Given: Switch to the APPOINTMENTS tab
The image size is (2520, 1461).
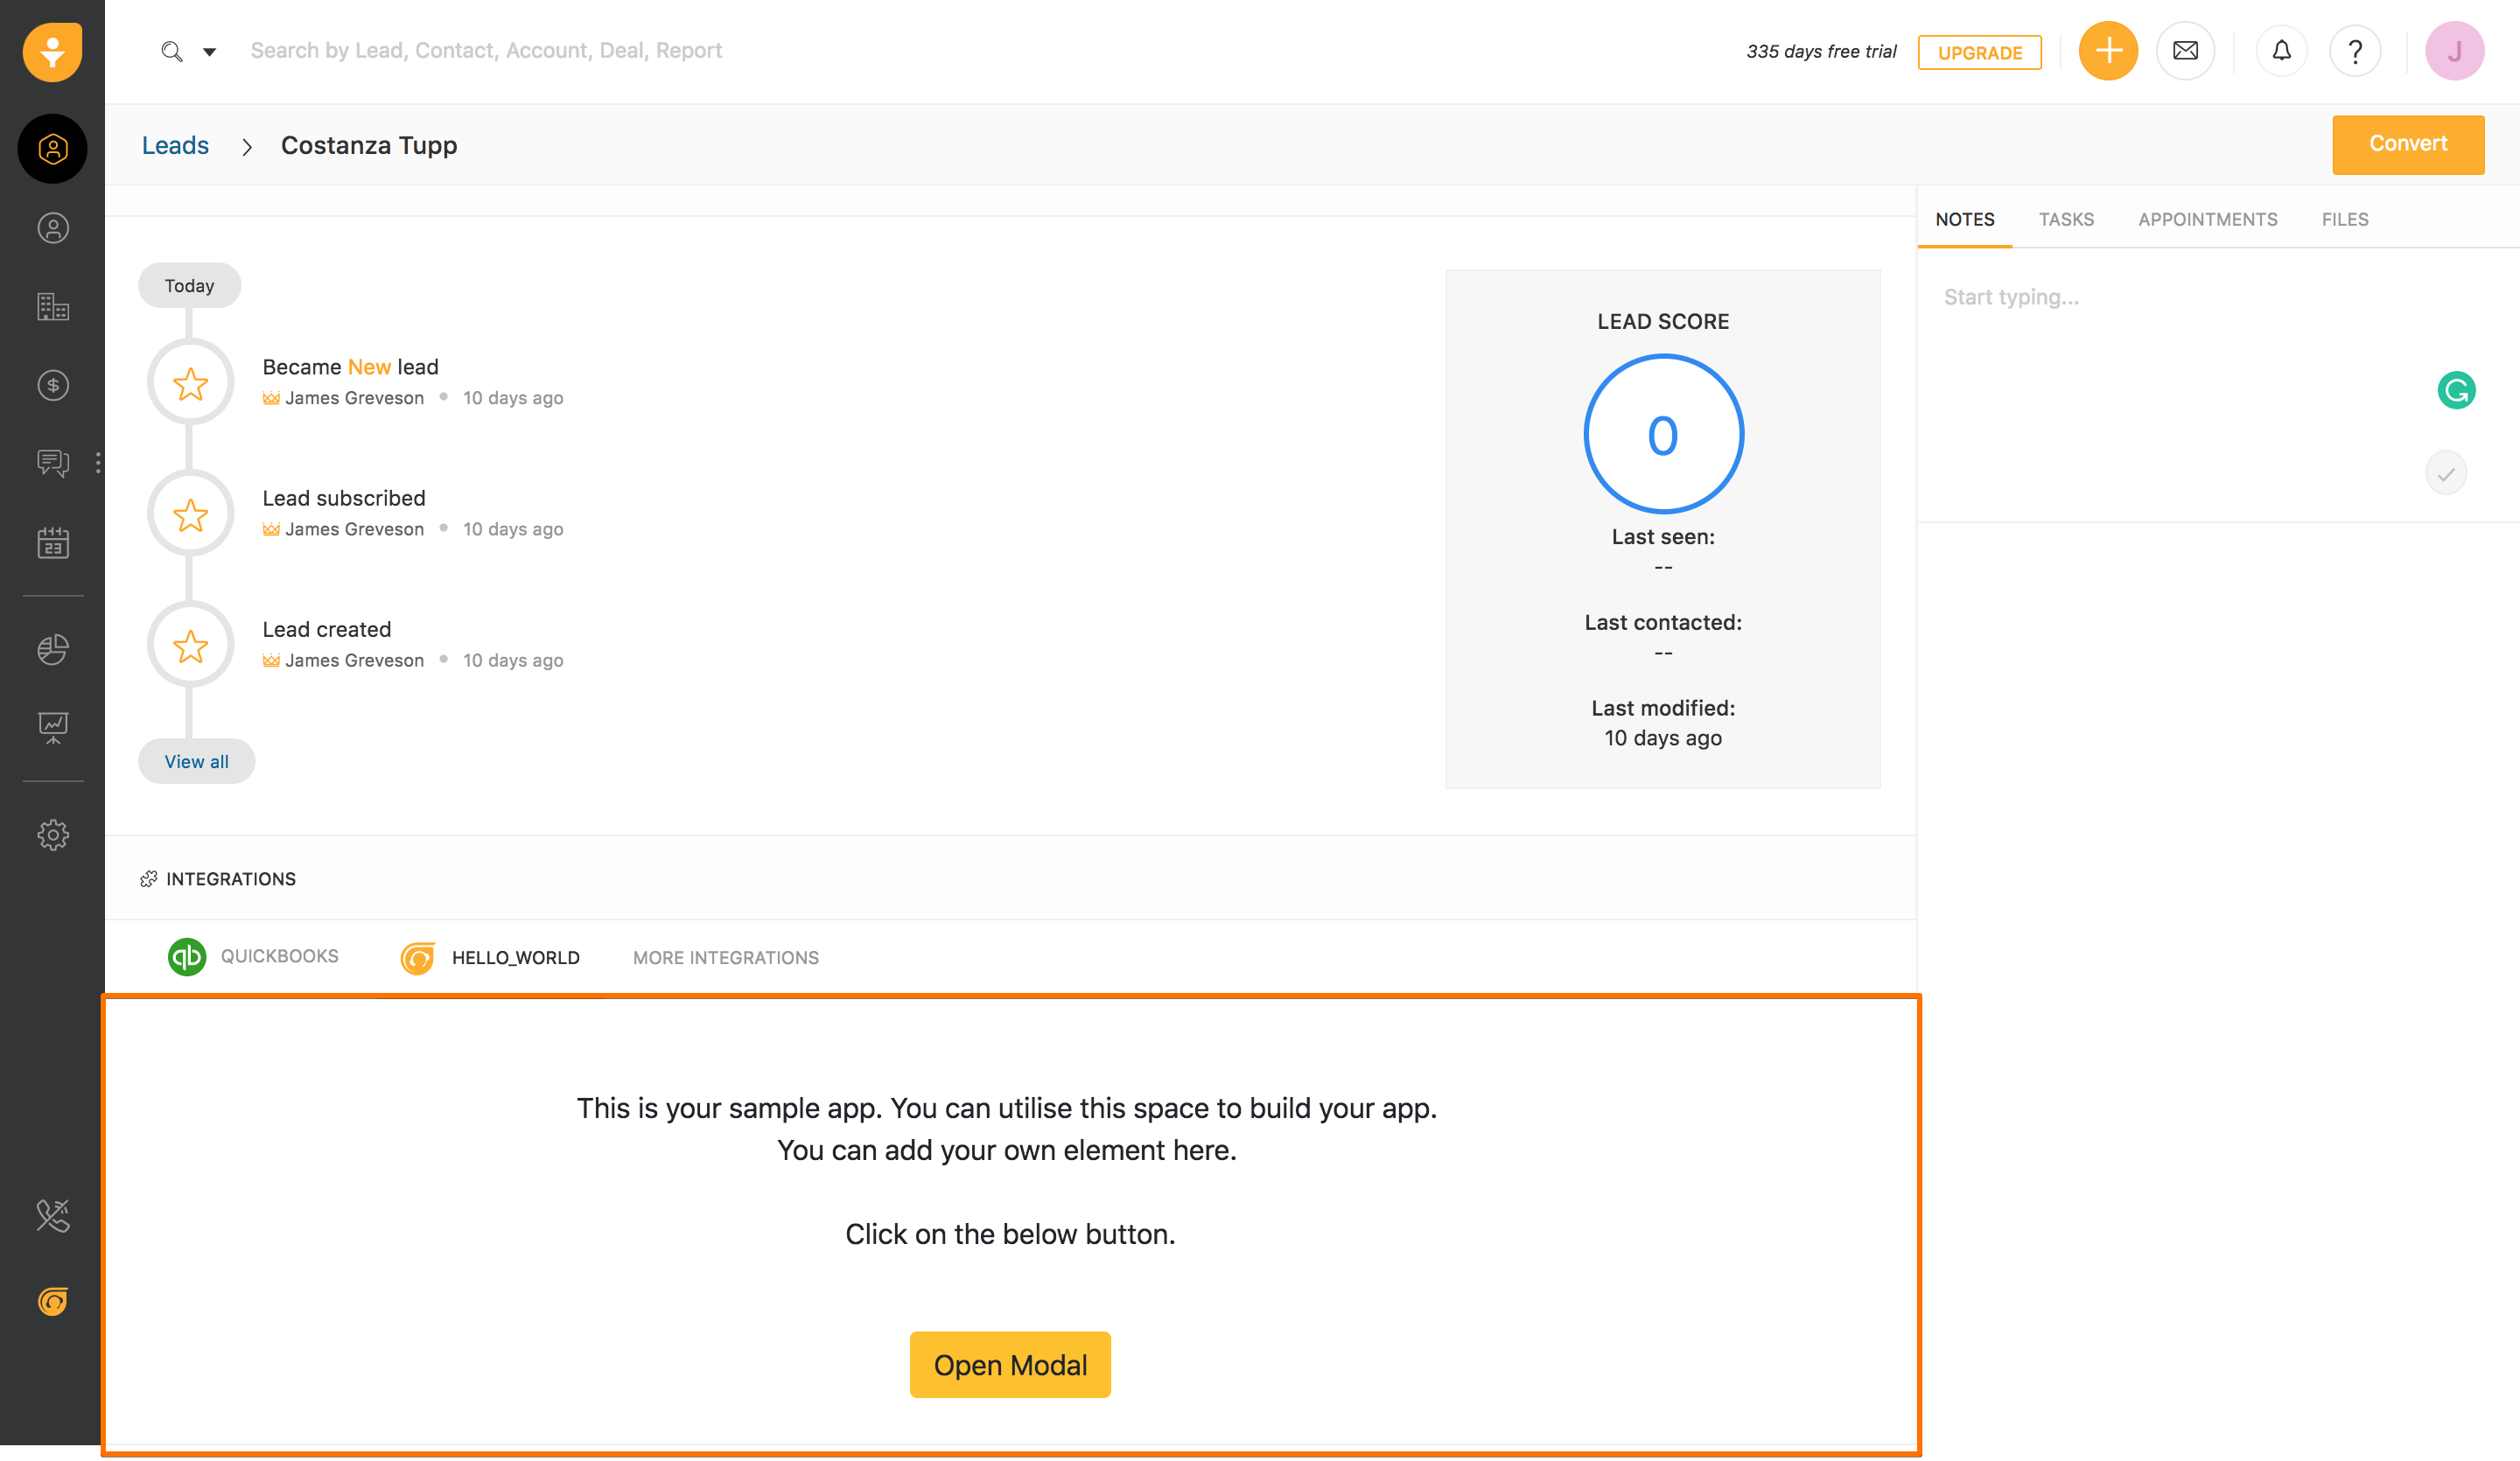Looking at the screenshot, I should [2207, 219].
